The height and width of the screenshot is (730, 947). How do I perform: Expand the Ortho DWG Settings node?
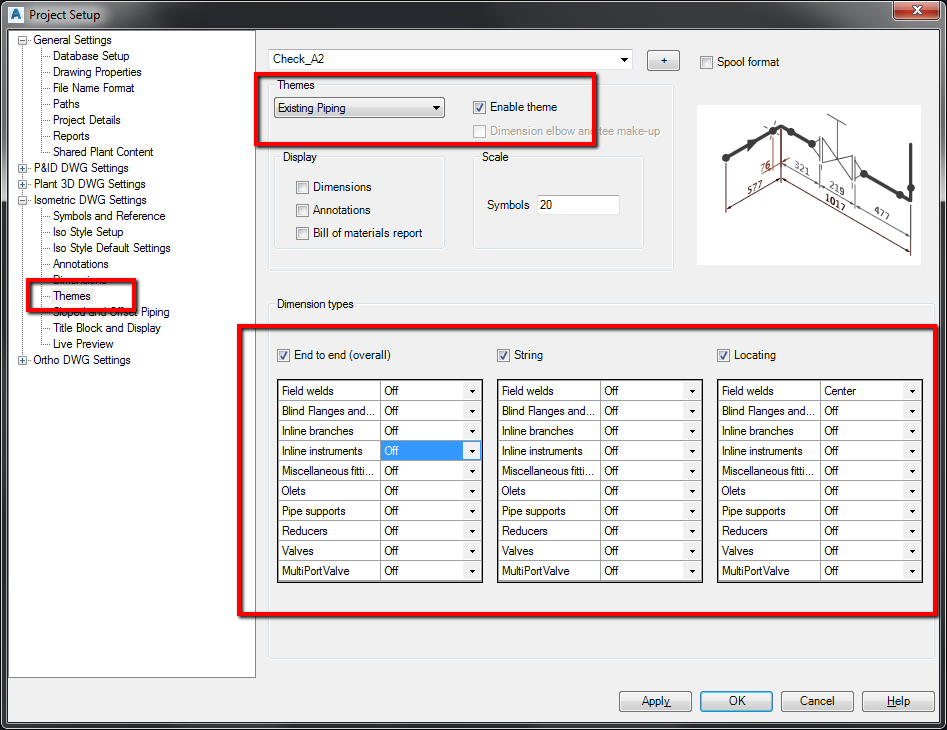click(22, 359)
